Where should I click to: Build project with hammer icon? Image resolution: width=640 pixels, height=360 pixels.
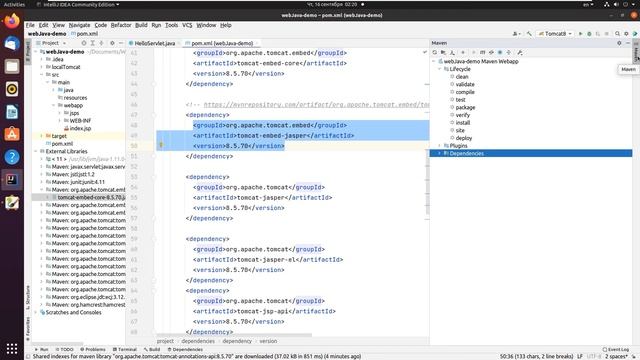pyautogui.click(x=529, y=34)
